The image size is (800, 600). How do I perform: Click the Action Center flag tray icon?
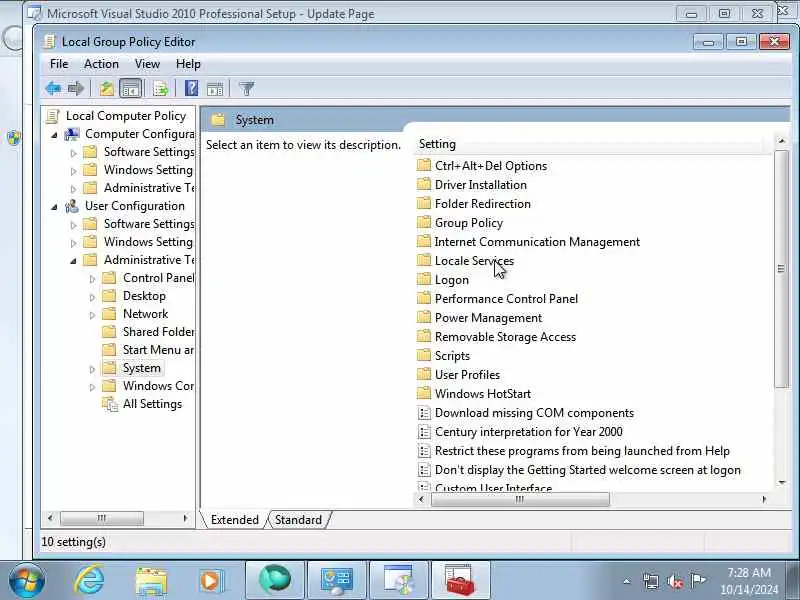click(x=698, y=580)
